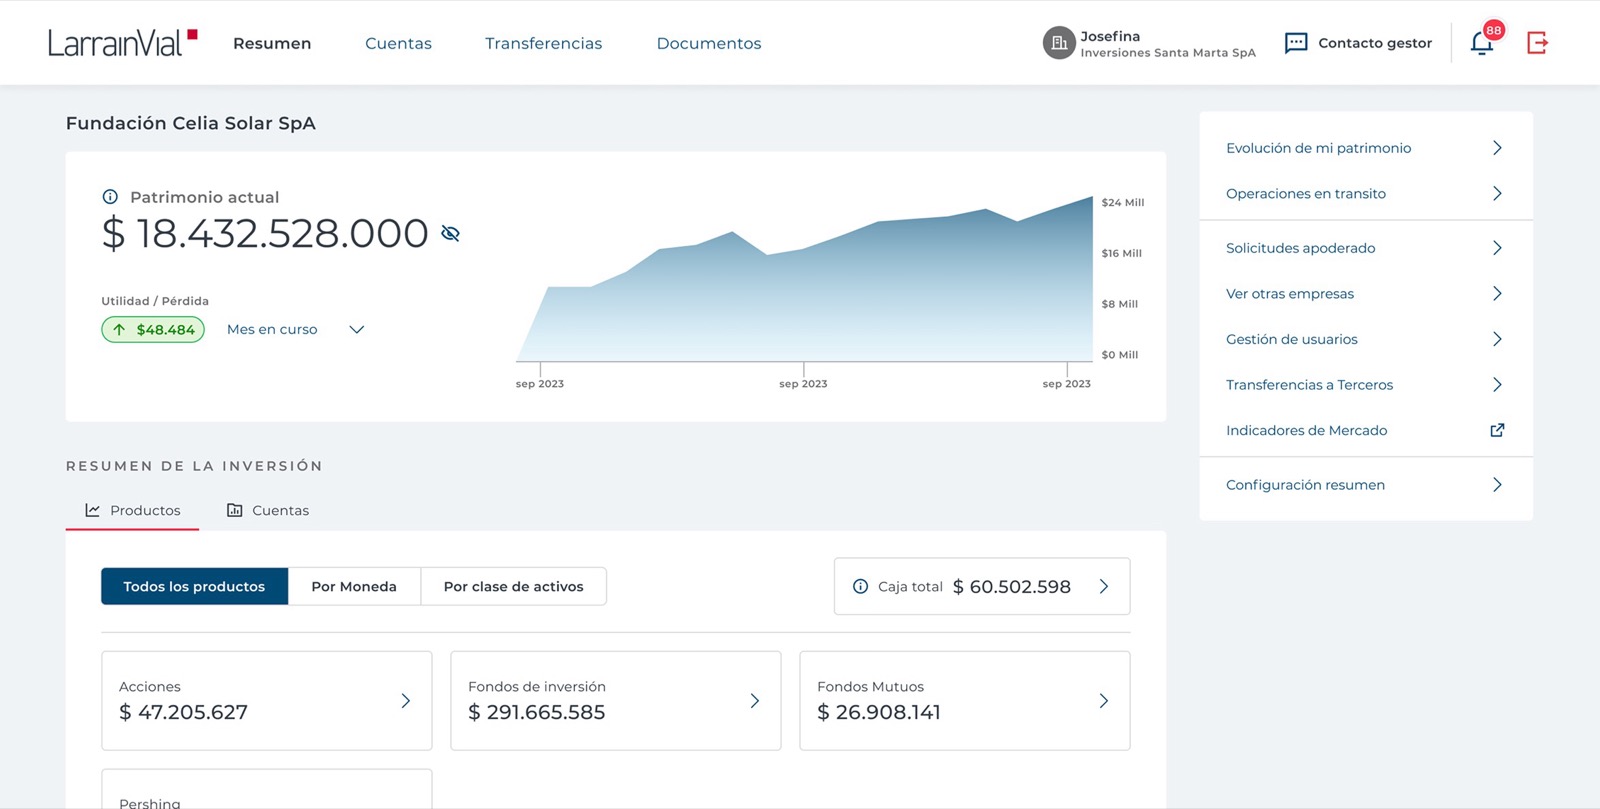
Task: Open the Fondos Mutuos product card
Action: [965, 700]
